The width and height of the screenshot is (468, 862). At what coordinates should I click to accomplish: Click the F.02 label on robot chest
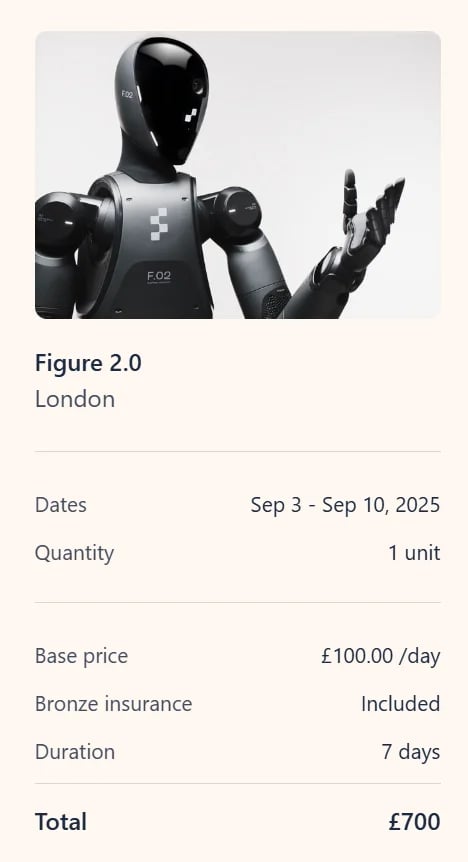[159, 276]
